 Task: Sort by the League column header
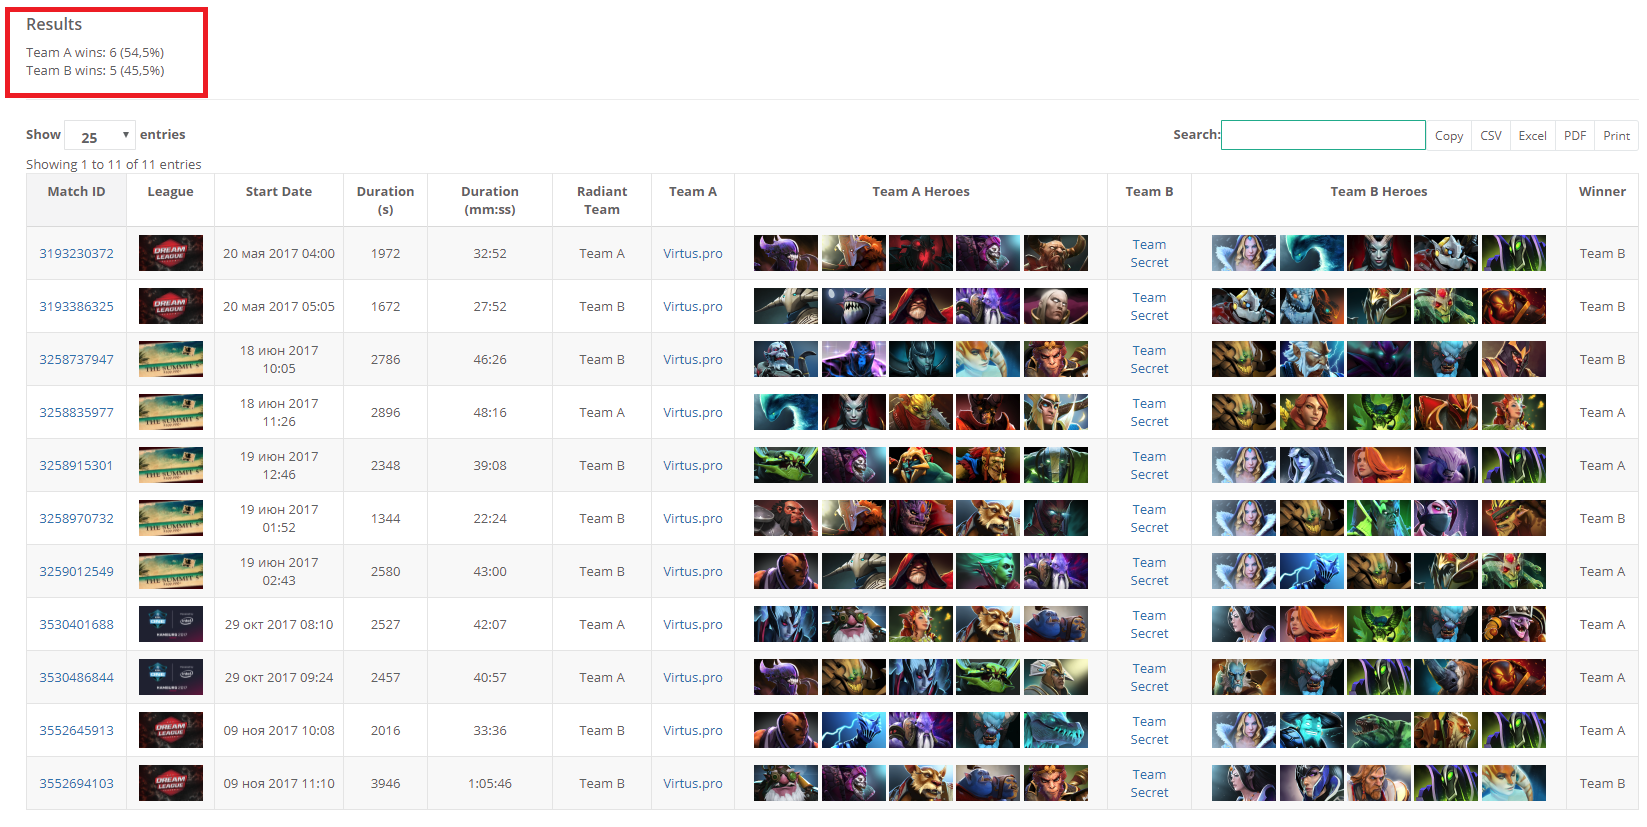[170, 200]
